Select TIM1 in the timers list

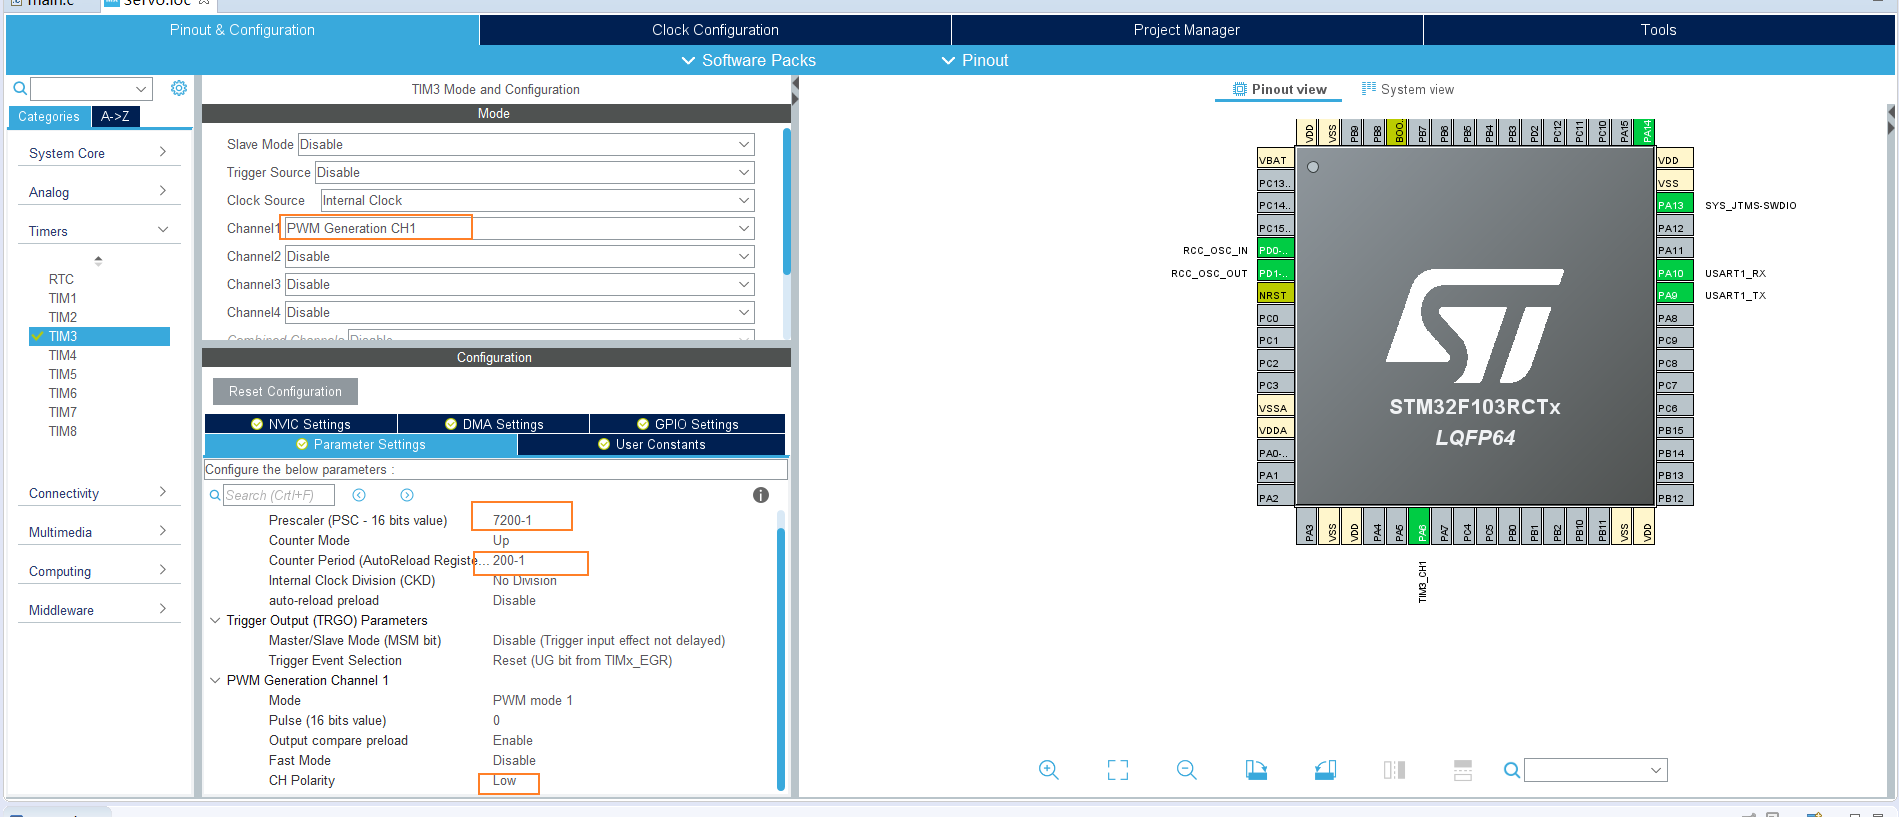click(x=63, y=298)
